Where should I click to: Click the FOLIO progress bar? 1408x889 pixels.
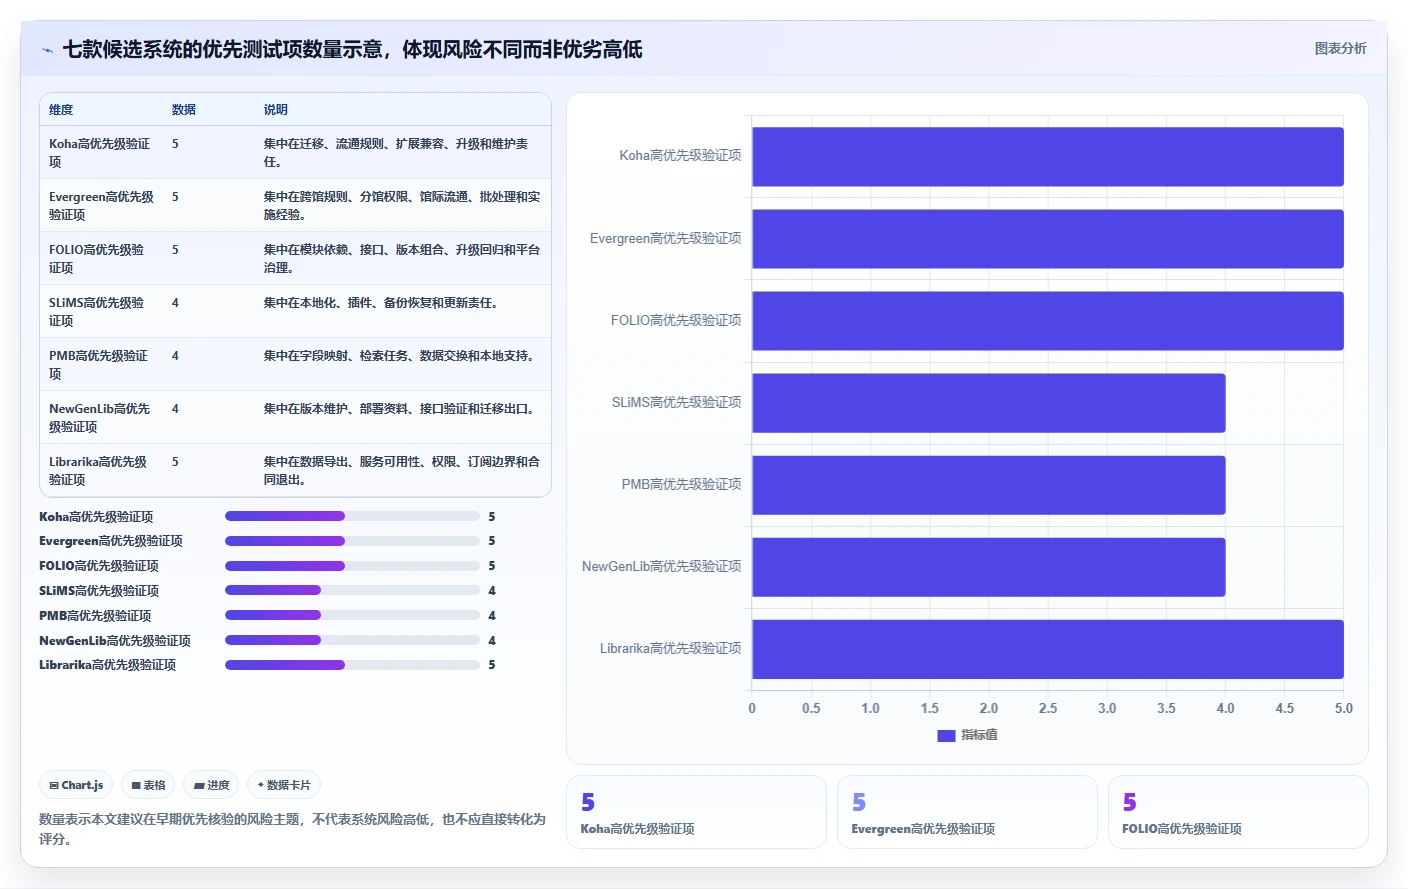tap(352, 566)
